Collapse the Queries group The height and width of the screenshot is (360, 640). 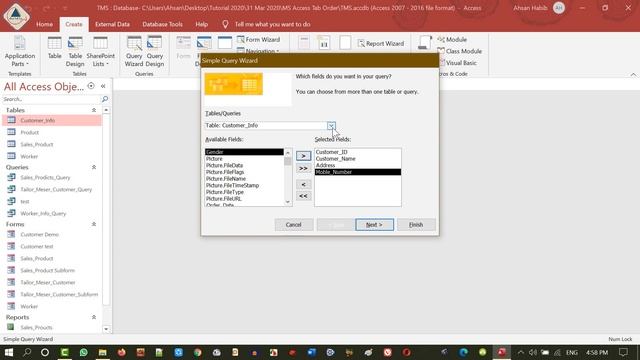click(x=94, y=167)
